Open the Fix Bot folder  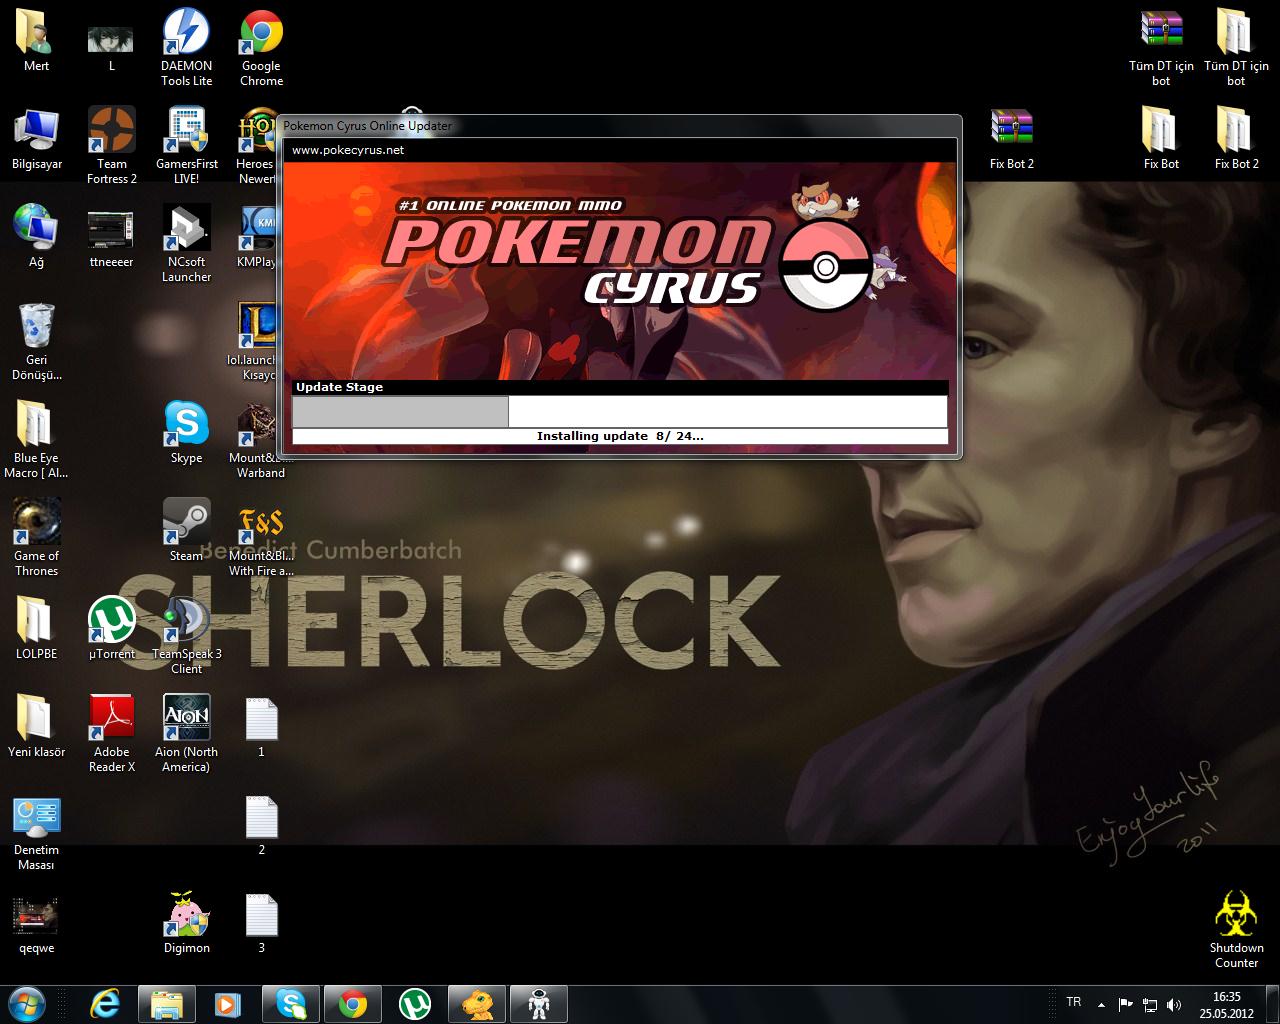pyautogui.click(x=1161, y=139)
